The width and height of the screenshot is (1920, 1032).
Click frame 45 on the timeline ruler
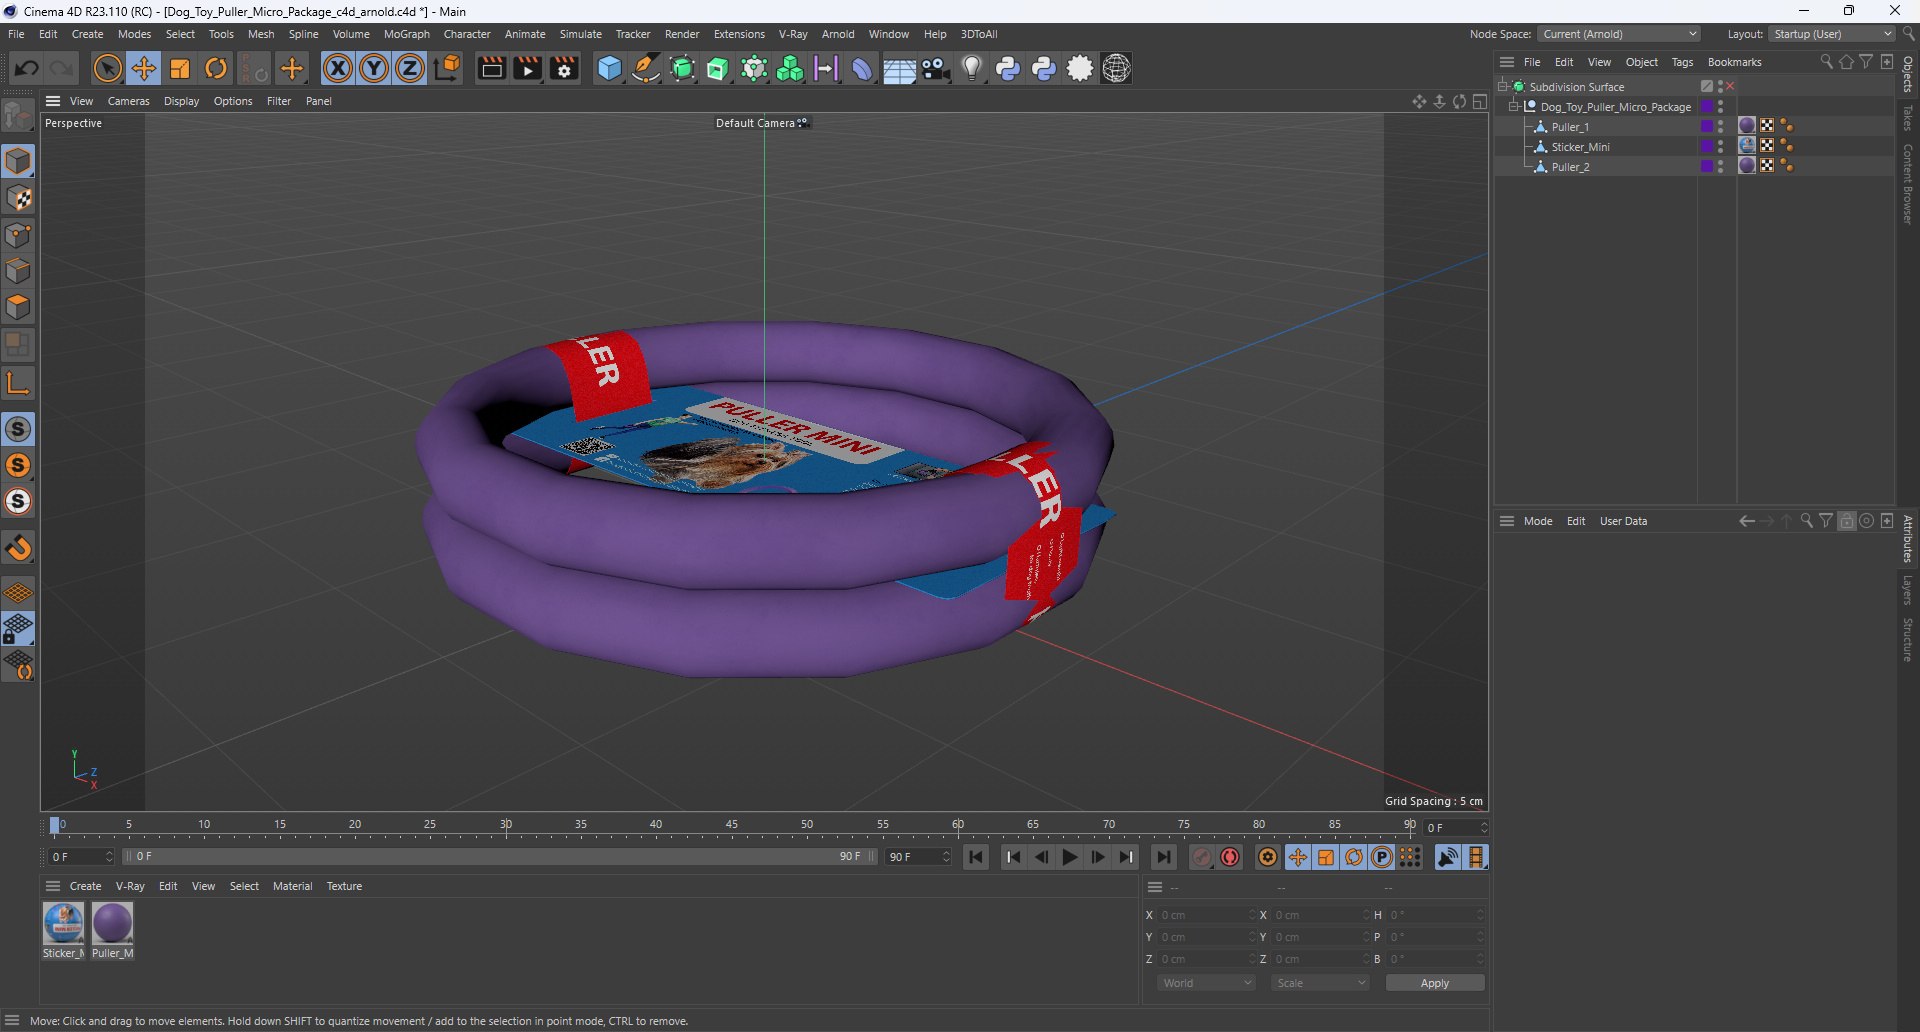[732, 826]
